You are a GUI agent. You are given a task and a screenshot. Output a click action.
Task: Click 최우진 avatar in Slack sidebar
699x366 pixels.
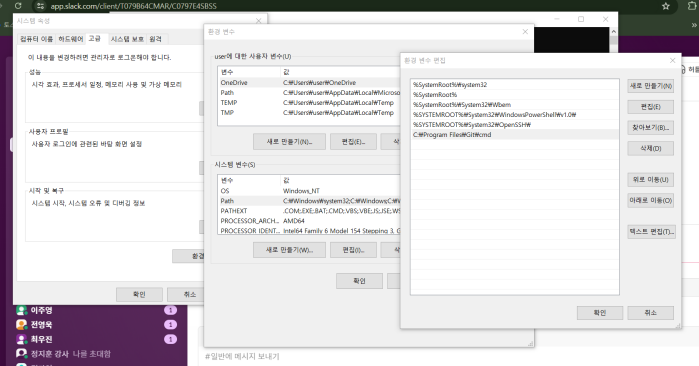[21, 339]
